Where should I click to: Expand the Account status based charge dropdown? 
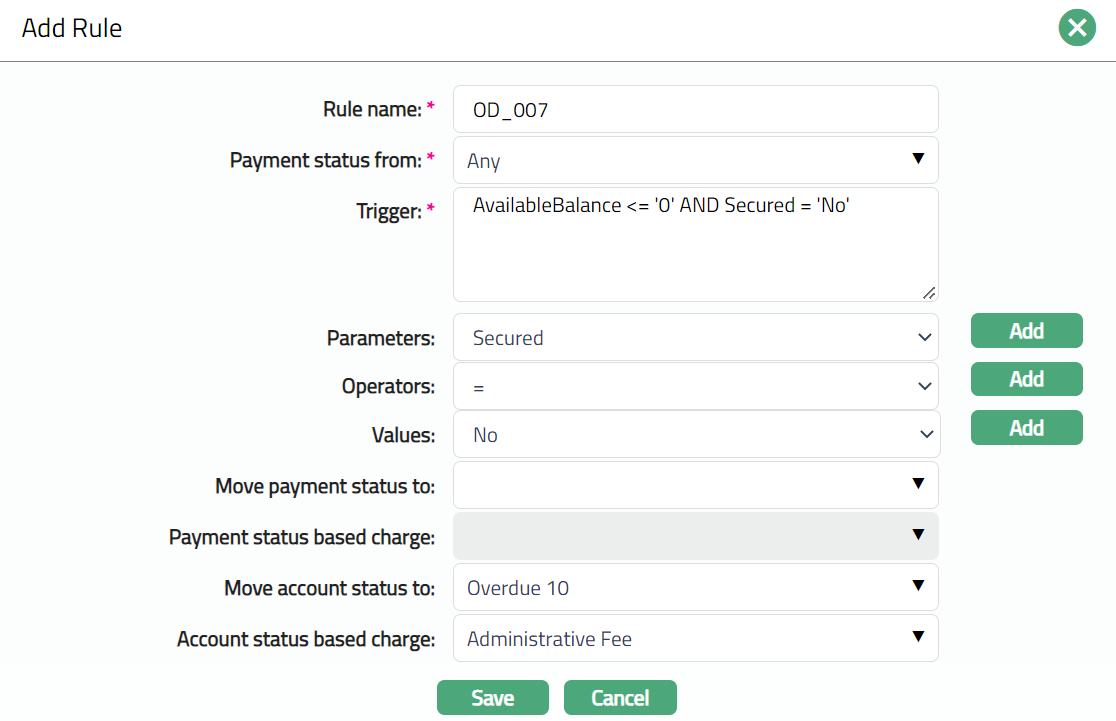tap(695, 638)
